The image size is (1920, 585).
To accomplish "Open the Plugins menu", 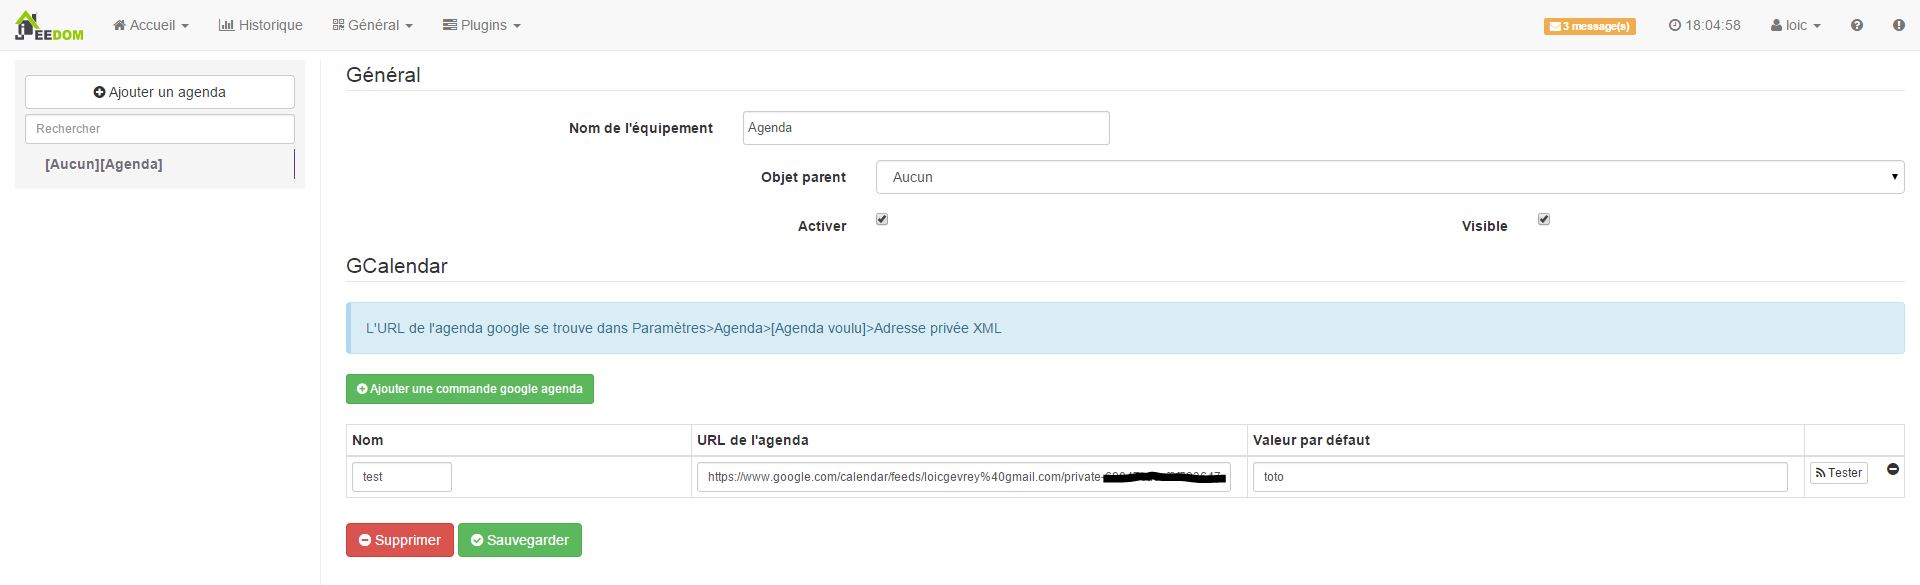I will pos(482,25).
